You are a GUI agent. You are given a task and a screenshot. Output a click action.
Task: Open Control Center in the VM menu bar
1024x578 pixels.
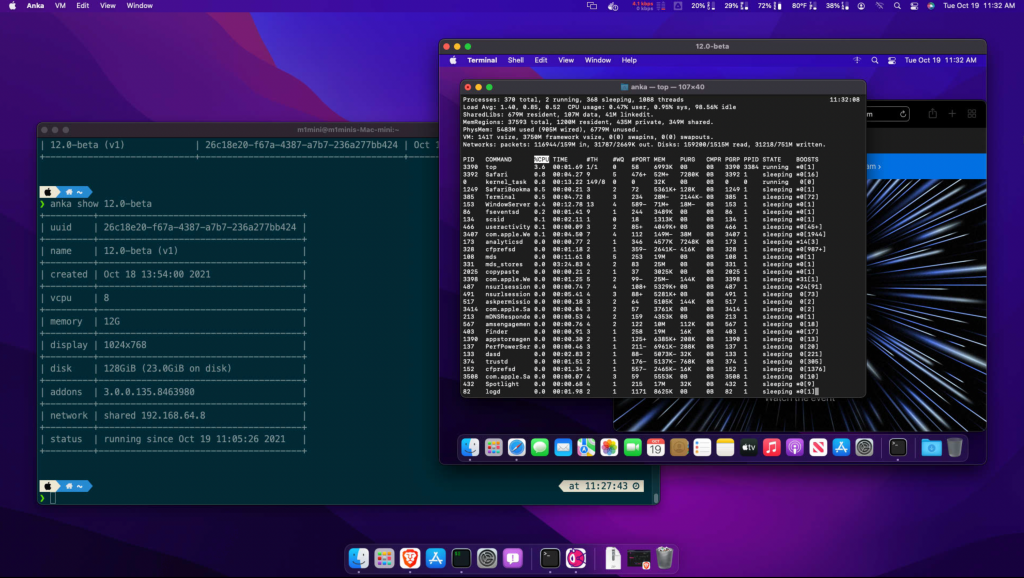[891, 60]
